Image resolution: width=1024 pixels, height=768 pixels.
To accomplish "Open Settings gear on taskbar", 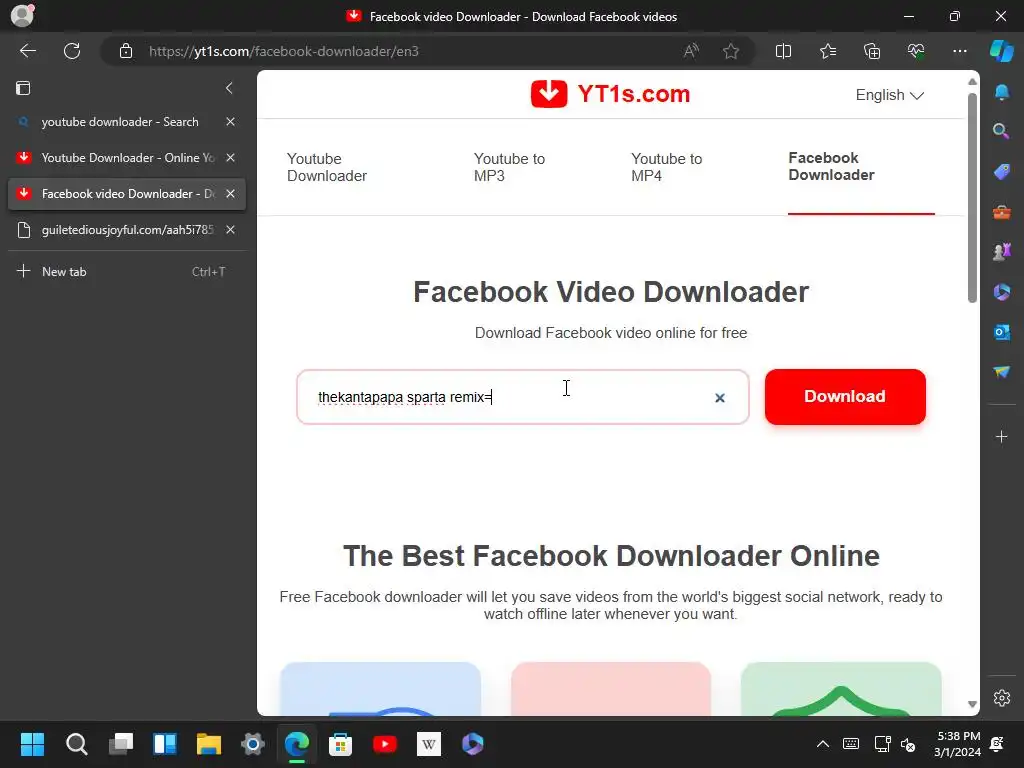I will pos(253,743).
